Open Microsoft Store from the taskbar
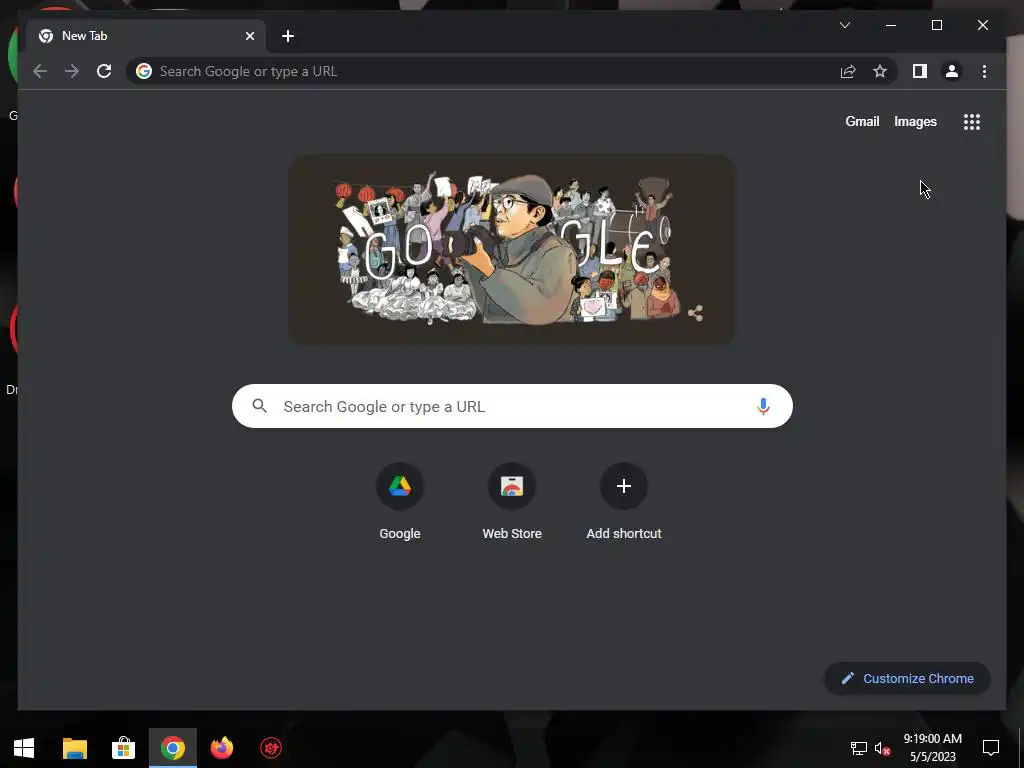Viewport: 1024px width, 768px height. pyautogui.click(x=123, y=748)
